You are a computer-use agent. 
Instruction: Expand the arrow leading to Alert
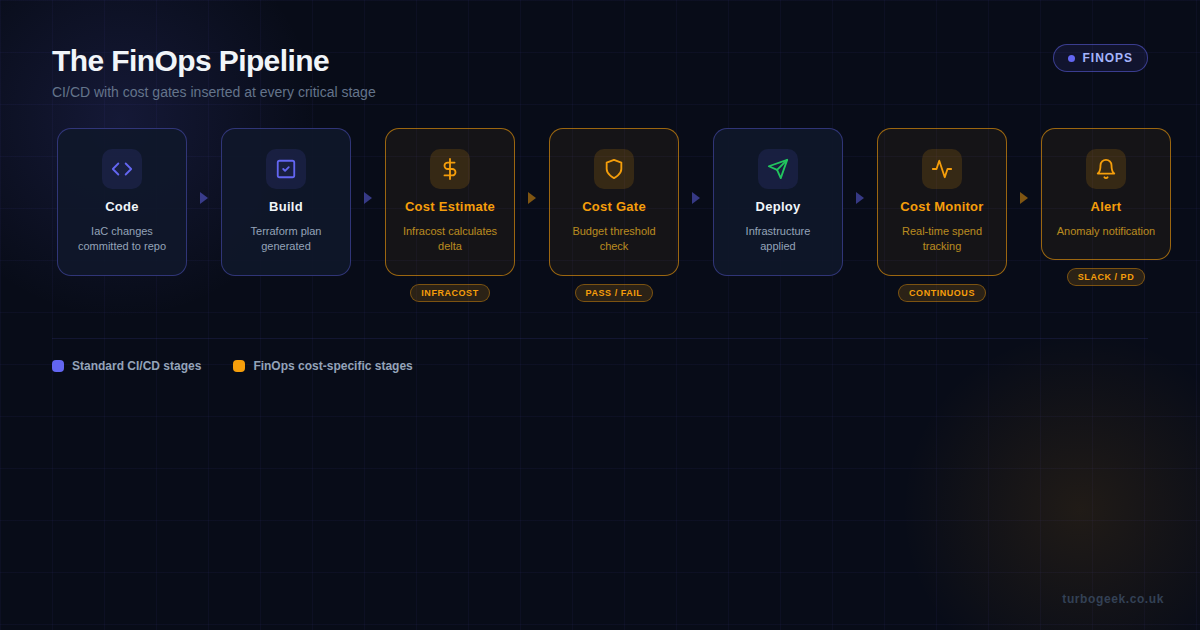pyautogui.click(x=1023, y=197)
